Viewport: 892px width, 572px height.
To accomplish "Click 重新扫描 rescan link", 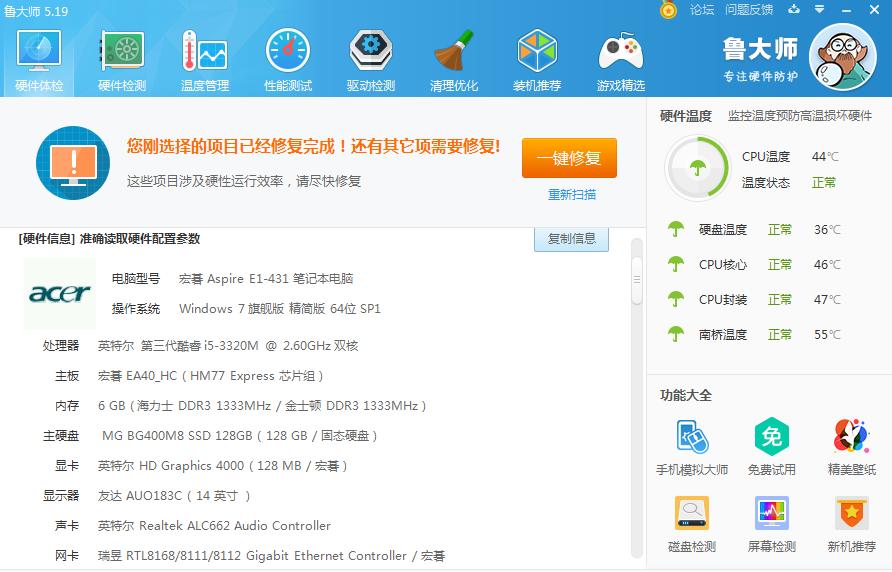I will click(572, 195).
